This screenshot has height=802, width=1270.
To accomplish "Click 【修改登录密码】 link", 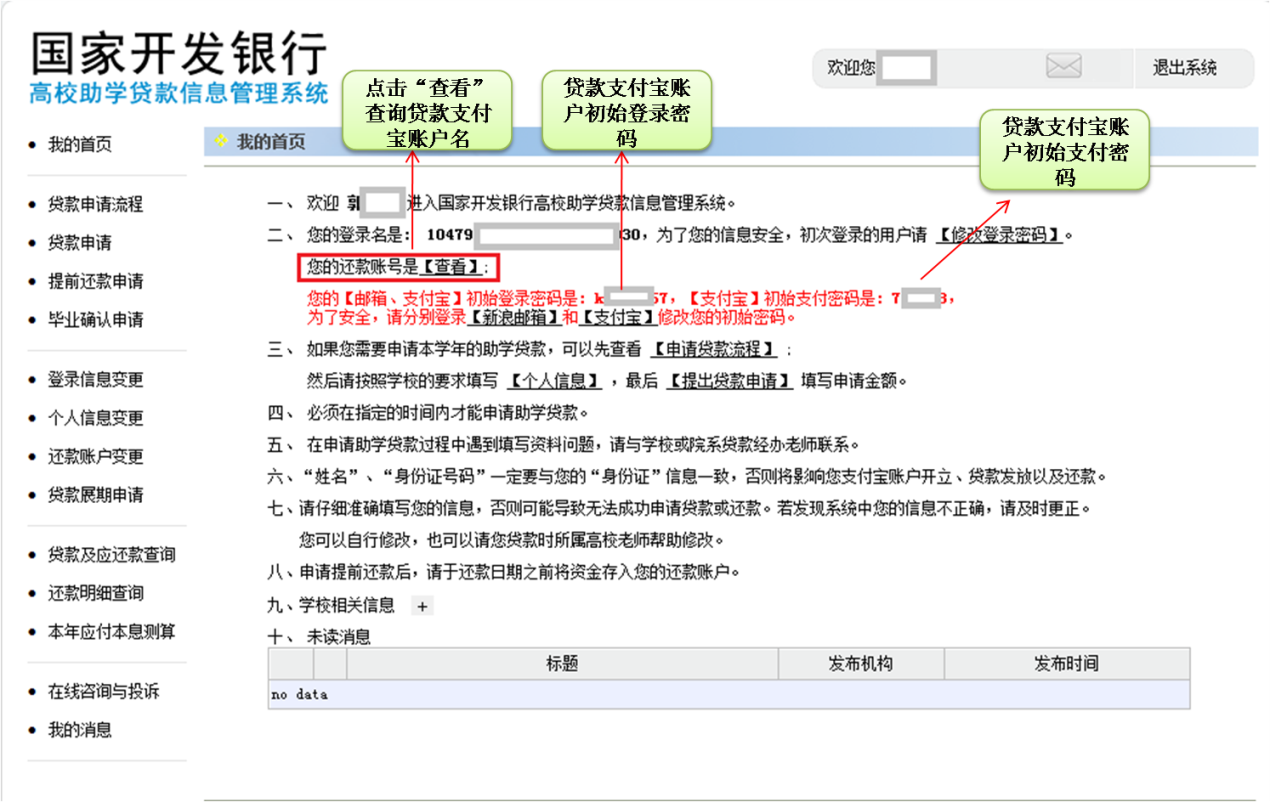I will 999,236.
